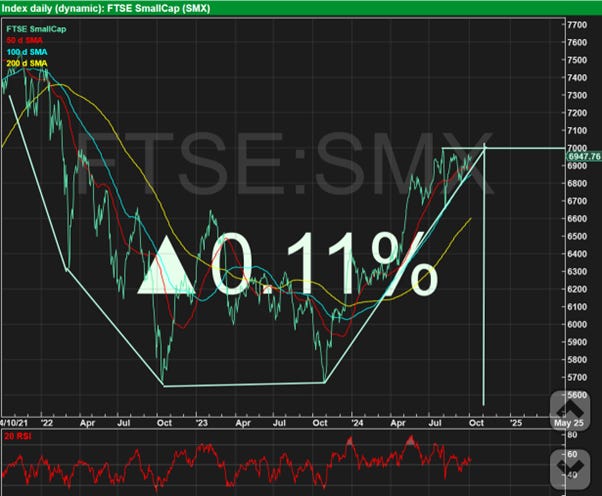Click the 'May 25' date axis label

[x=568, y=423]
